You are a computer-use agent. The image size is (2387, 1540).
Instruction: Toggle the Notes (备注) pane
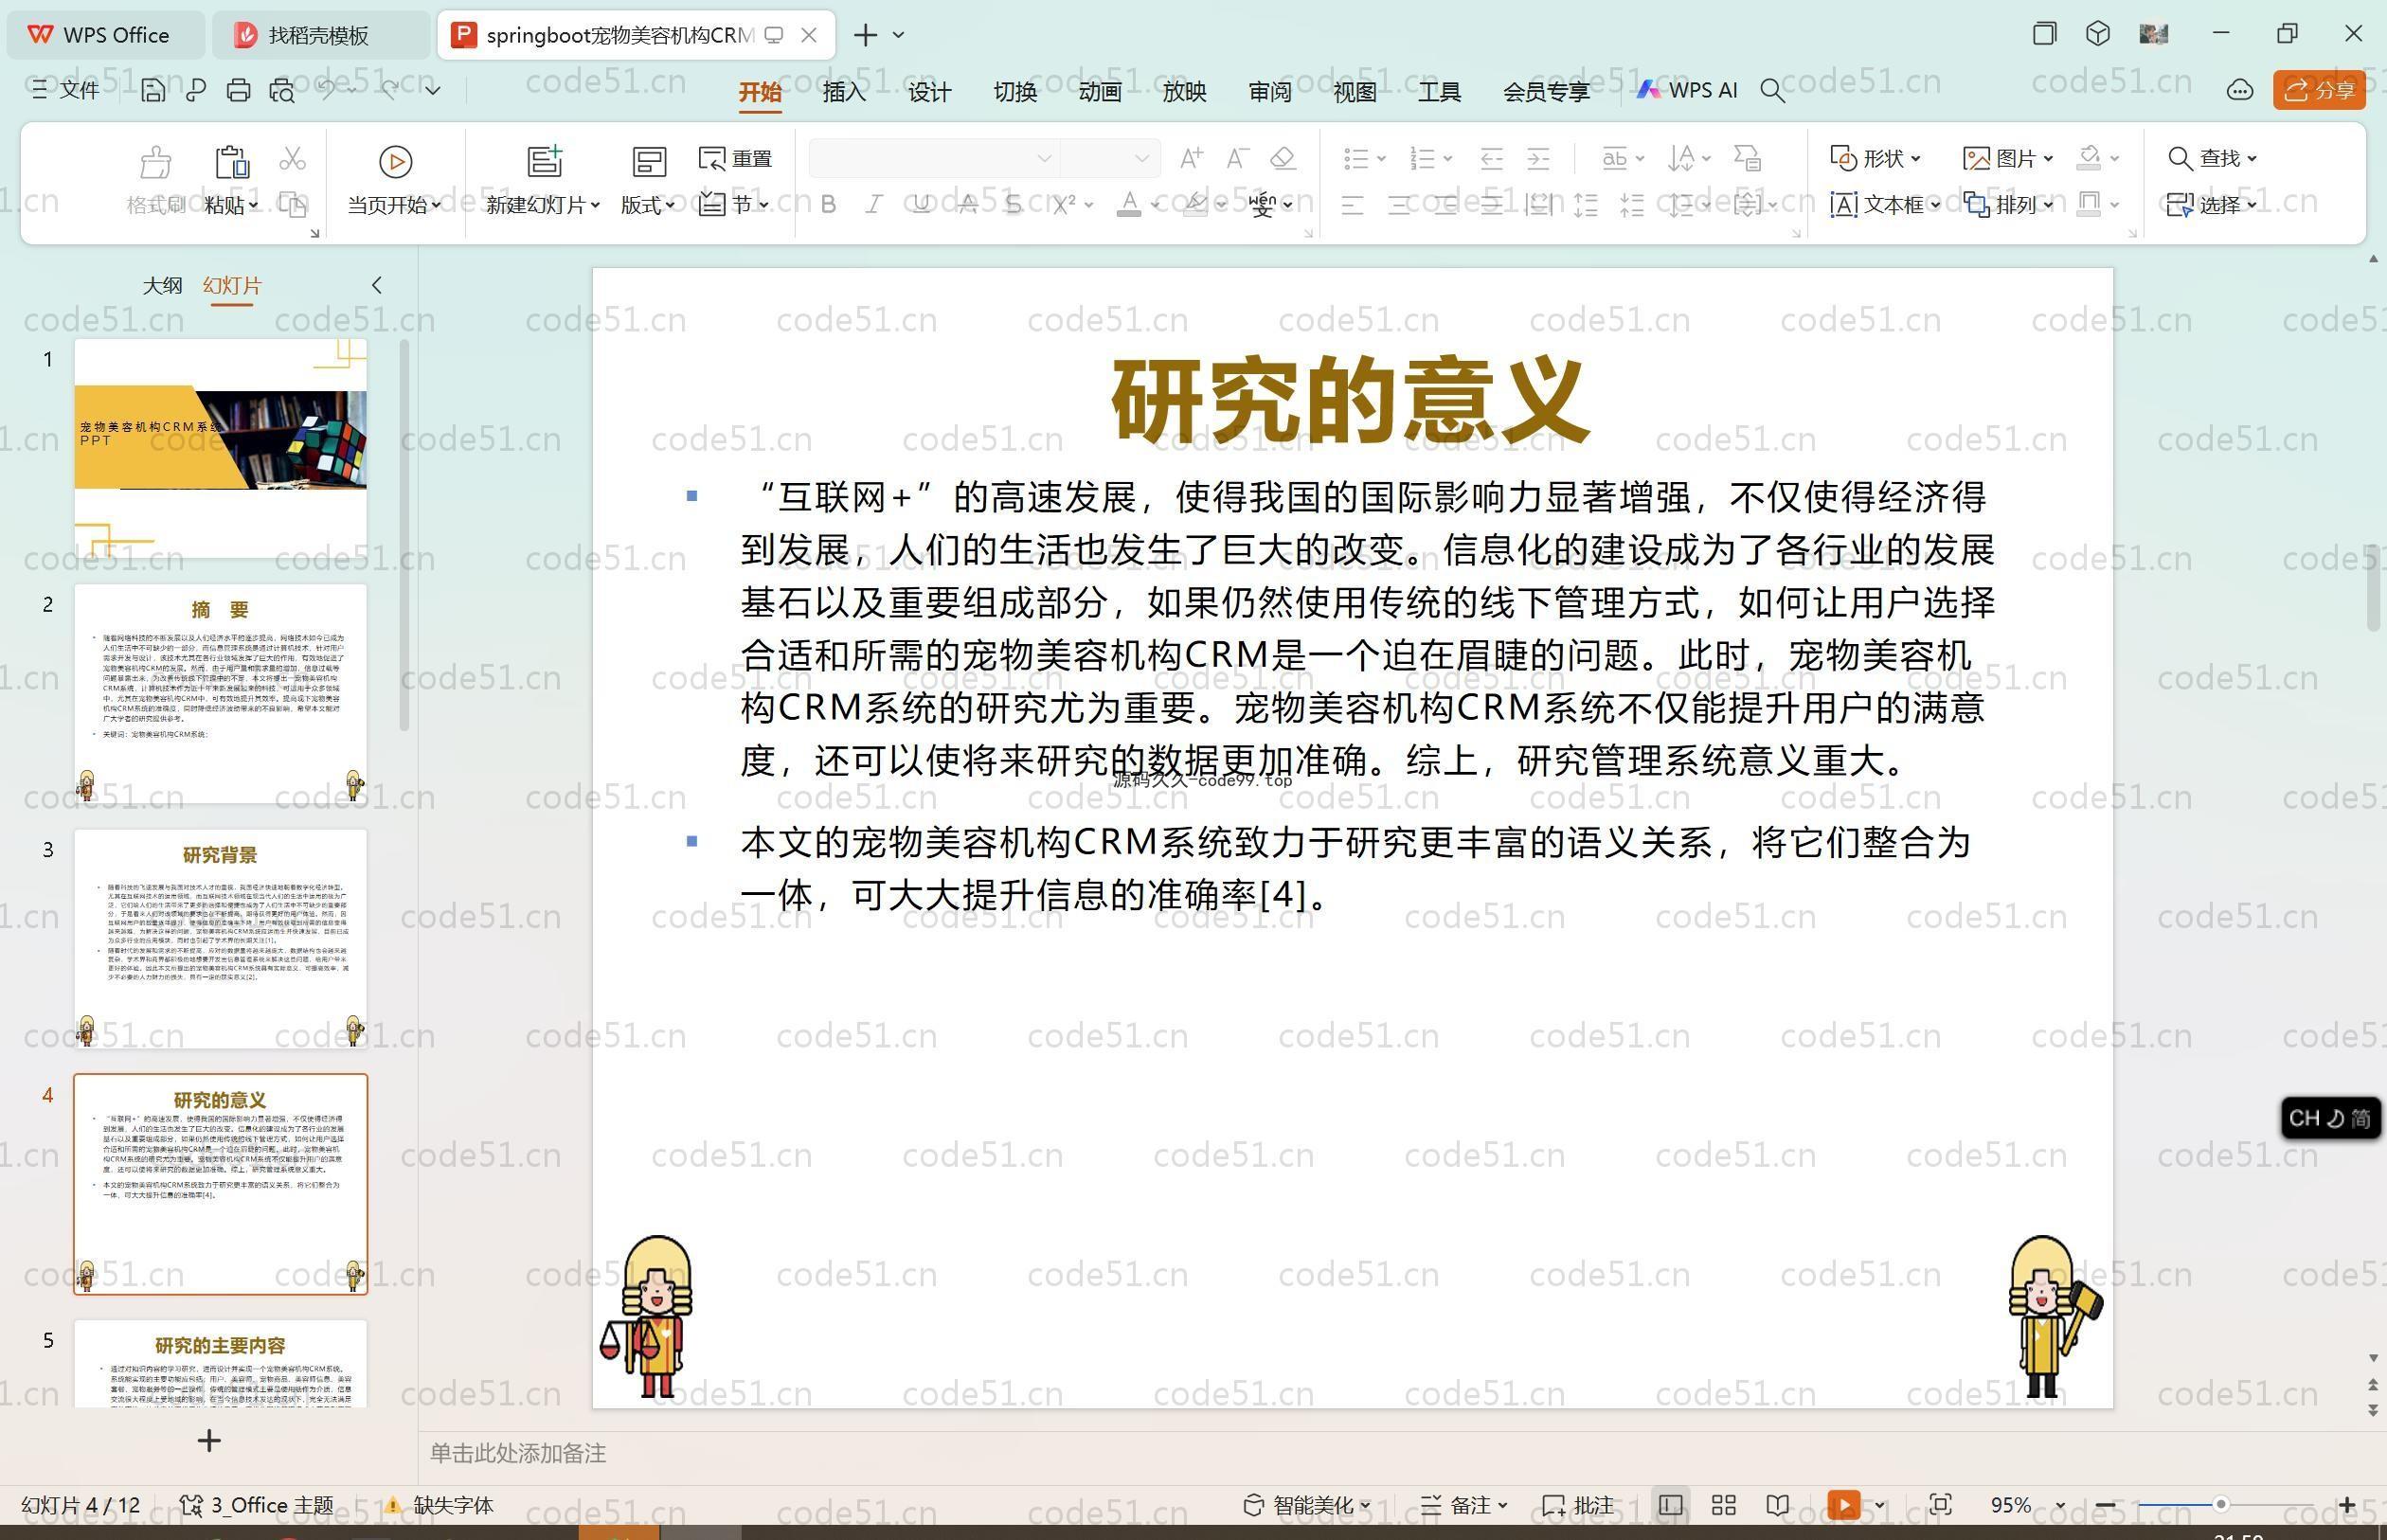[x=1463, y=1505]
